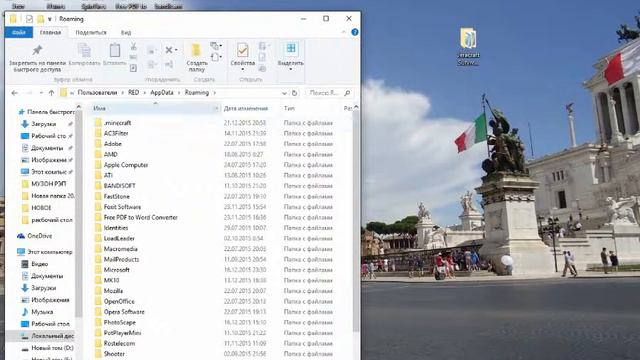The width and height of the screenshot is (640, 360).
Task: Expand Свойства dropdown arrow
Action: tap(242, 69)
